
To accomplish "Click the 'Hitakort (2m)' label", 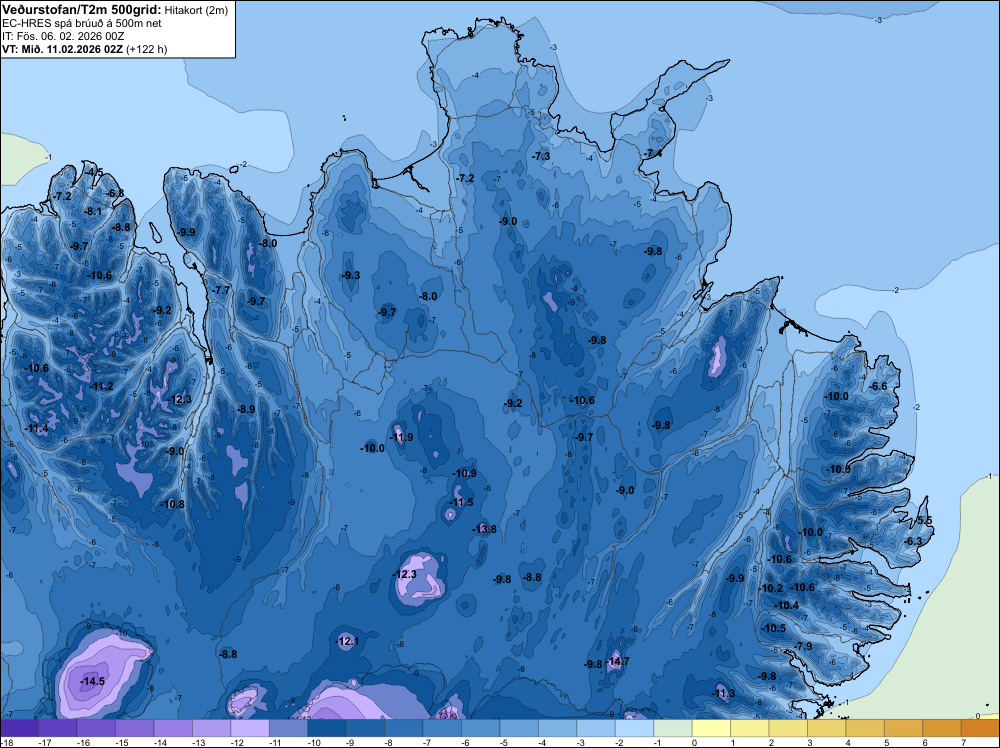I will [x=195, y=10].
